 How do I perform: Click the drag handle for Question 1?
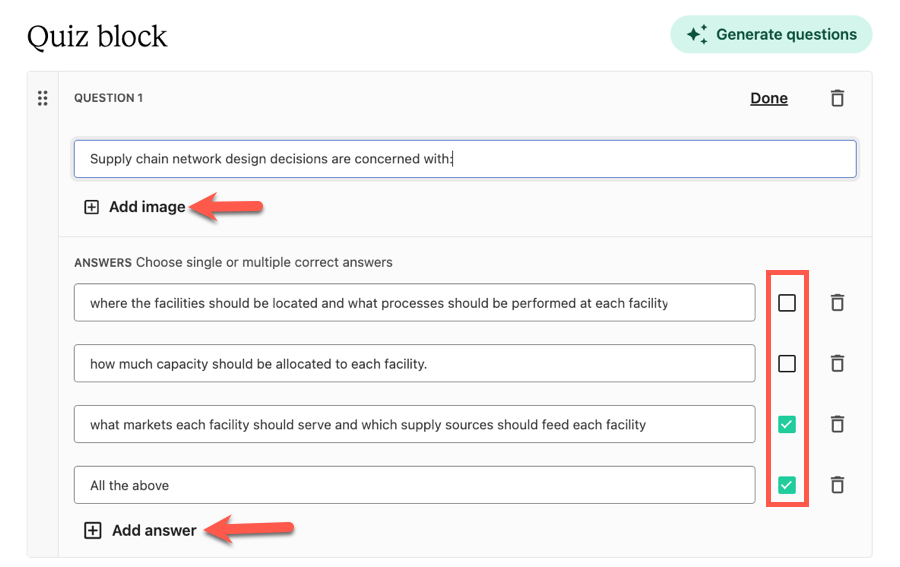pyautogui.click(x=42, y=98)
